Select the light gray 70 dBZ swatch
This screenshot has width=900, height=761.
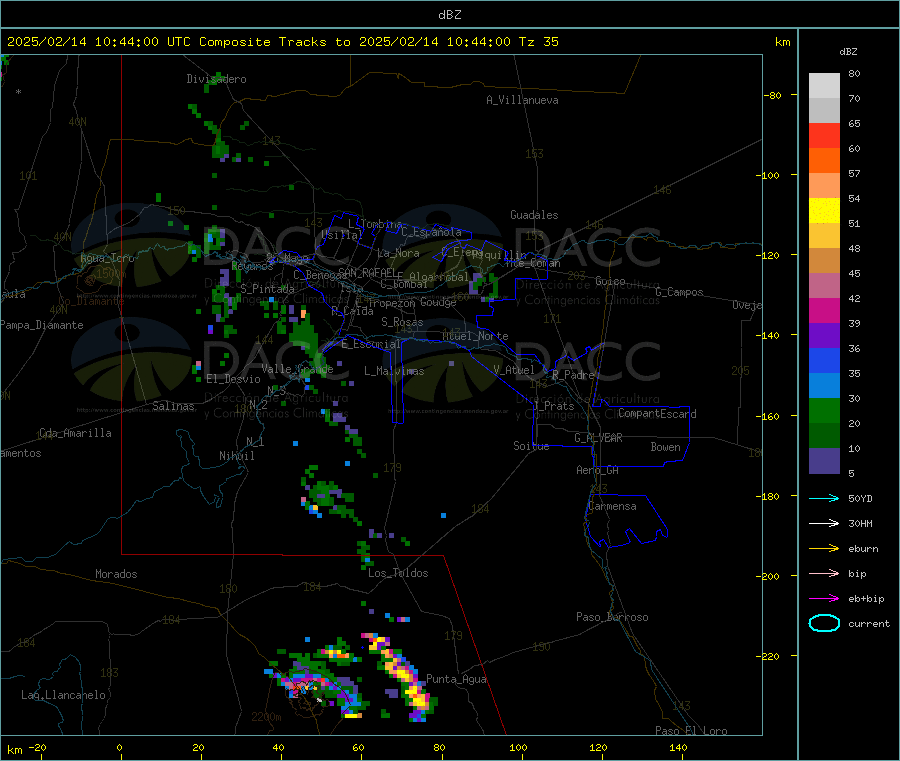(824, 86)
